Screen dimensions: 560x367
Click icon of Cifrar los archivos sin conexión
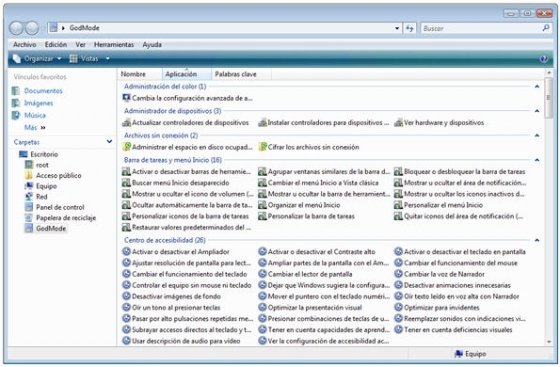[x=262, y=147]
